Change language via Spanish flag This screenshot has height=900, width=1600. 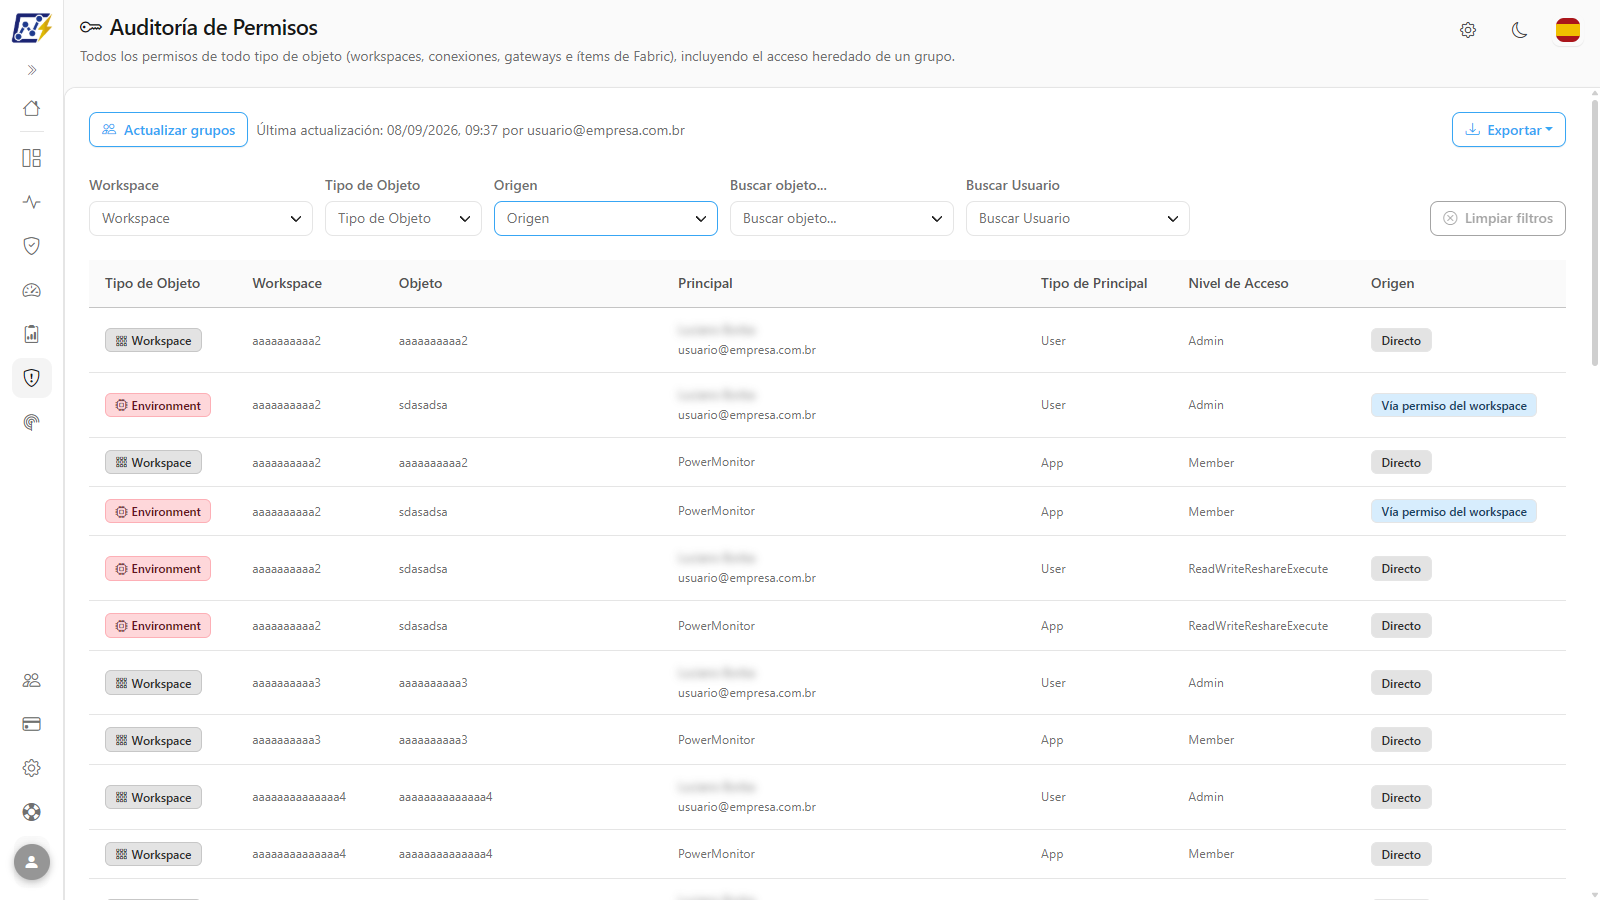pyautogui.click(x=1568, y=30)
